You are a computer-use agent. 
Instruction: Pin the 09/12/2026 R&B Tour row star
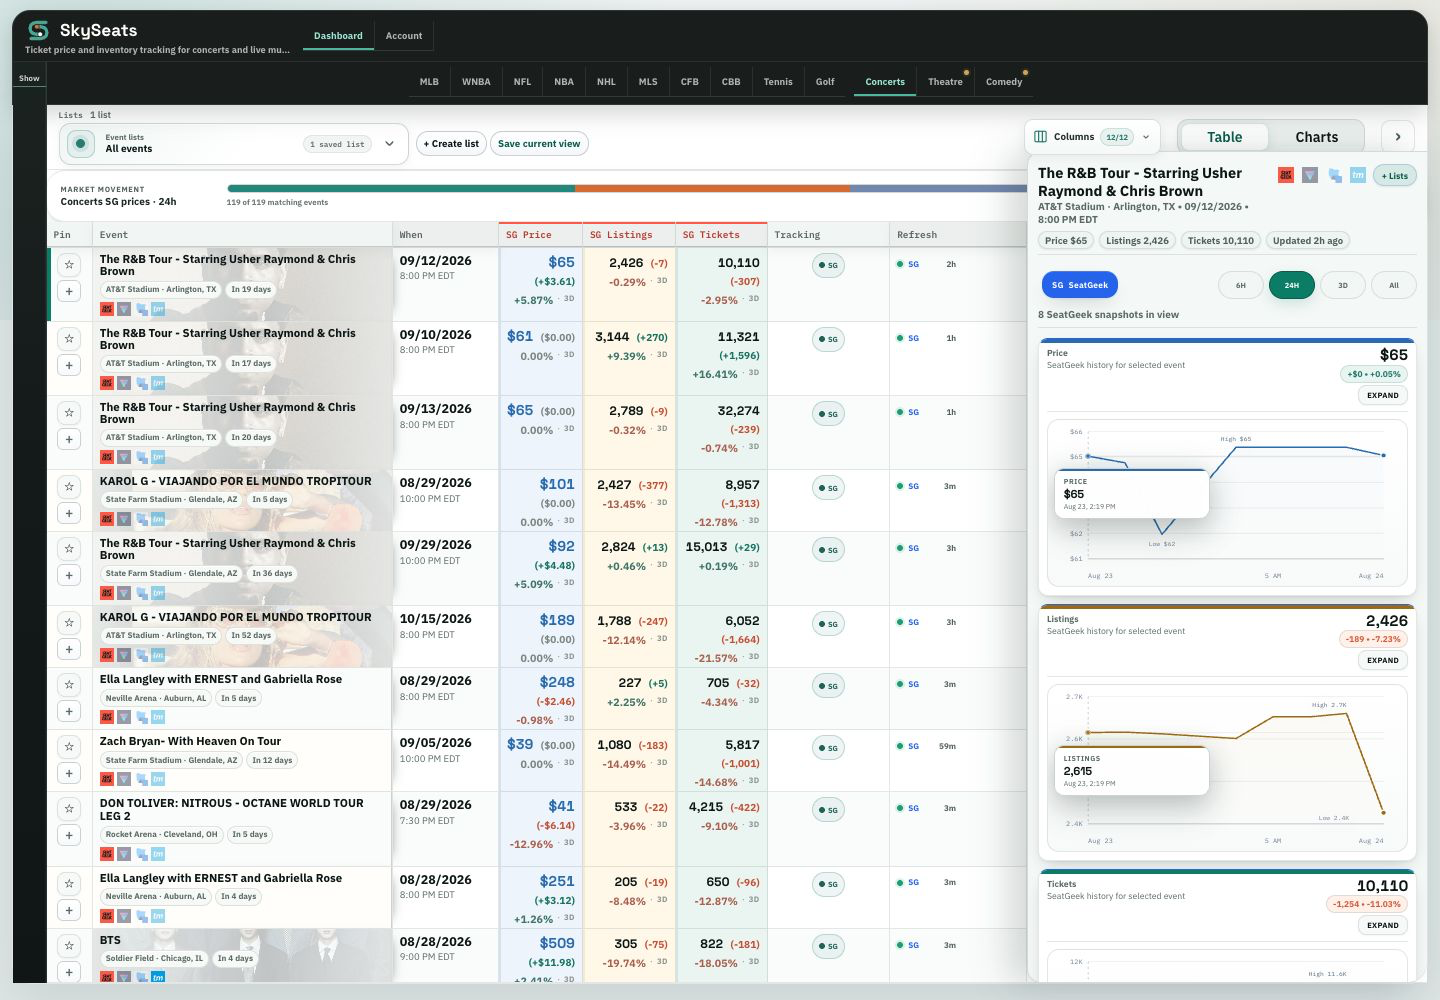click(x=69, y=265)
